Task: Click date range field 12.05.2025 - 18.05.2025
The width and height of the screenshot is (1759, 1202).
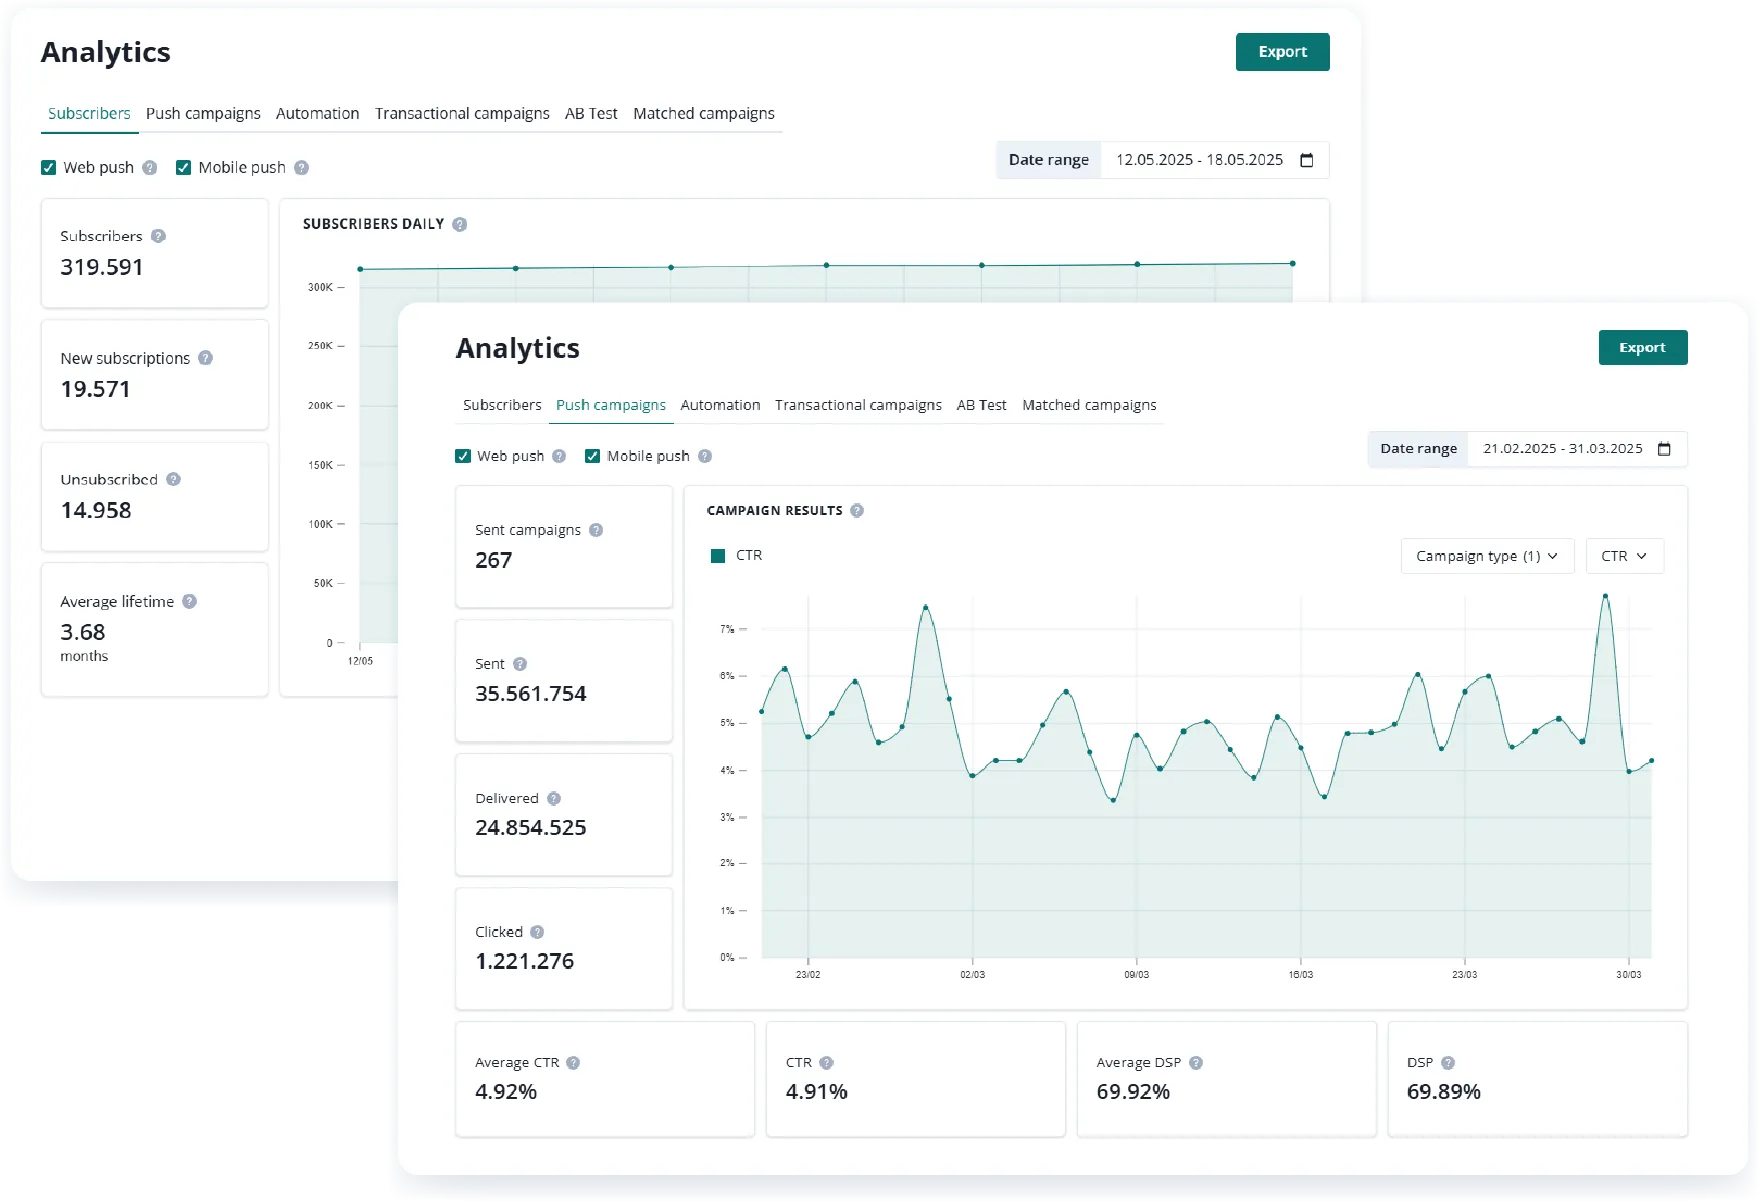Action: click(x=1215, y=160)
